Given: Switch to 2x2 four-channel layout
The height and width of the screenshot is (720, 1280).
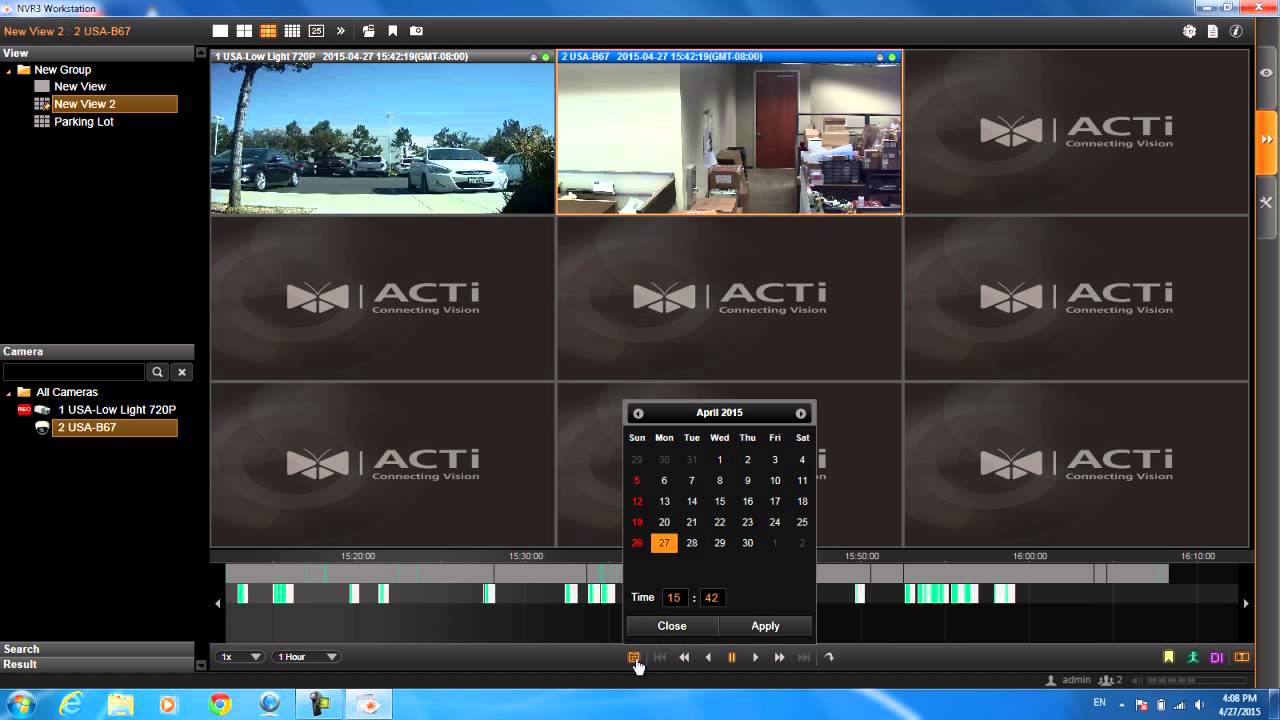Looking at the screenshot, I should (x=244, y=31).
